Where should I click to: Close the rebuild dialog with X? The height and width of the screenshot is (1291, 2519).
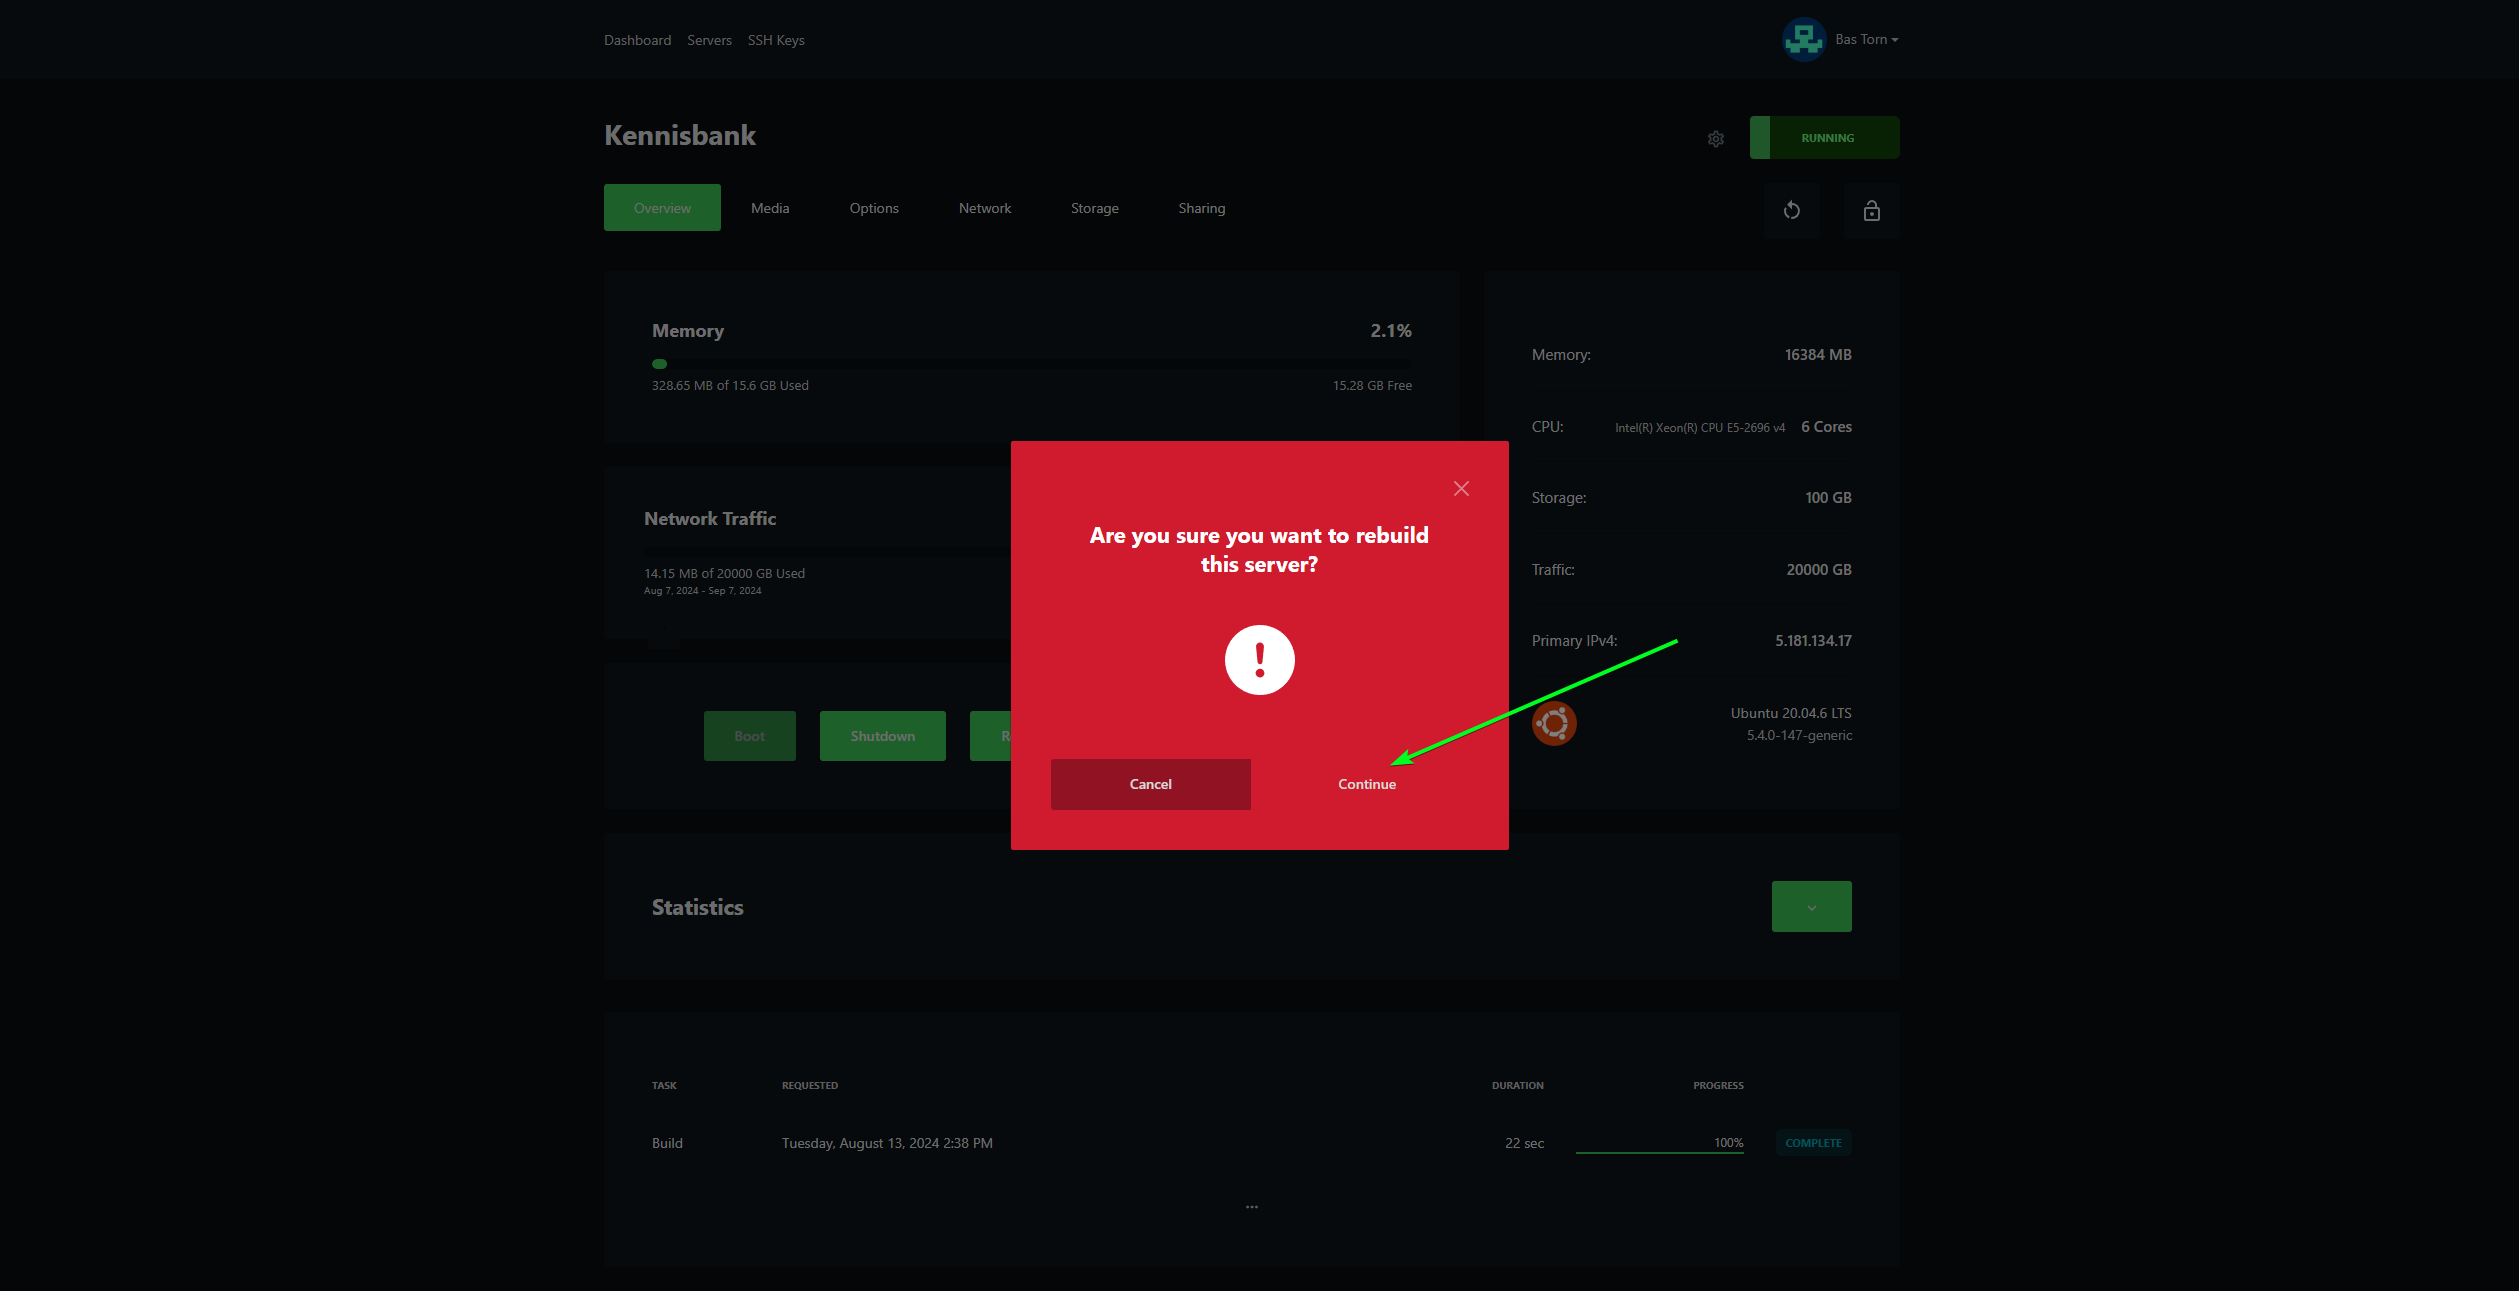(1461, 488)
